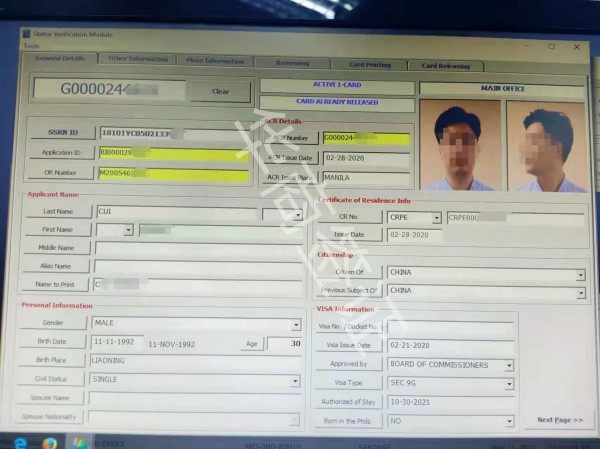Expand the Gender dropdown
Viewport: 600px width, 449px height.
click(296, 325)
